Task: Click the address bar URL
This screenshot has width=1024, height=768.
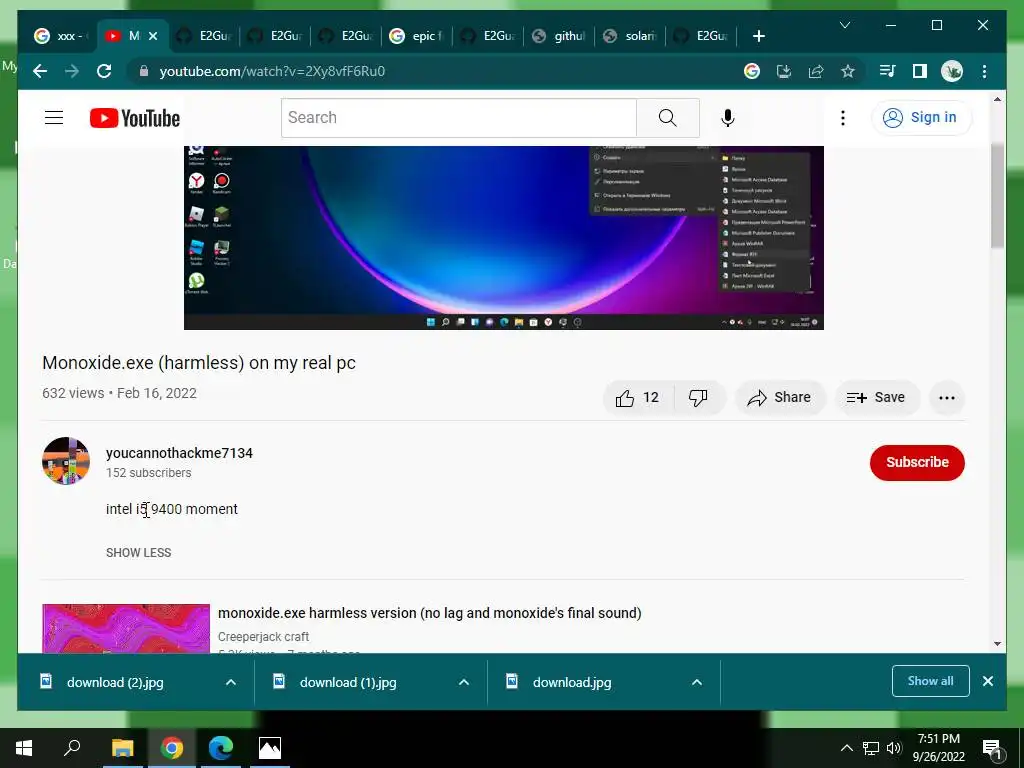Action: (x=272, y=71)
